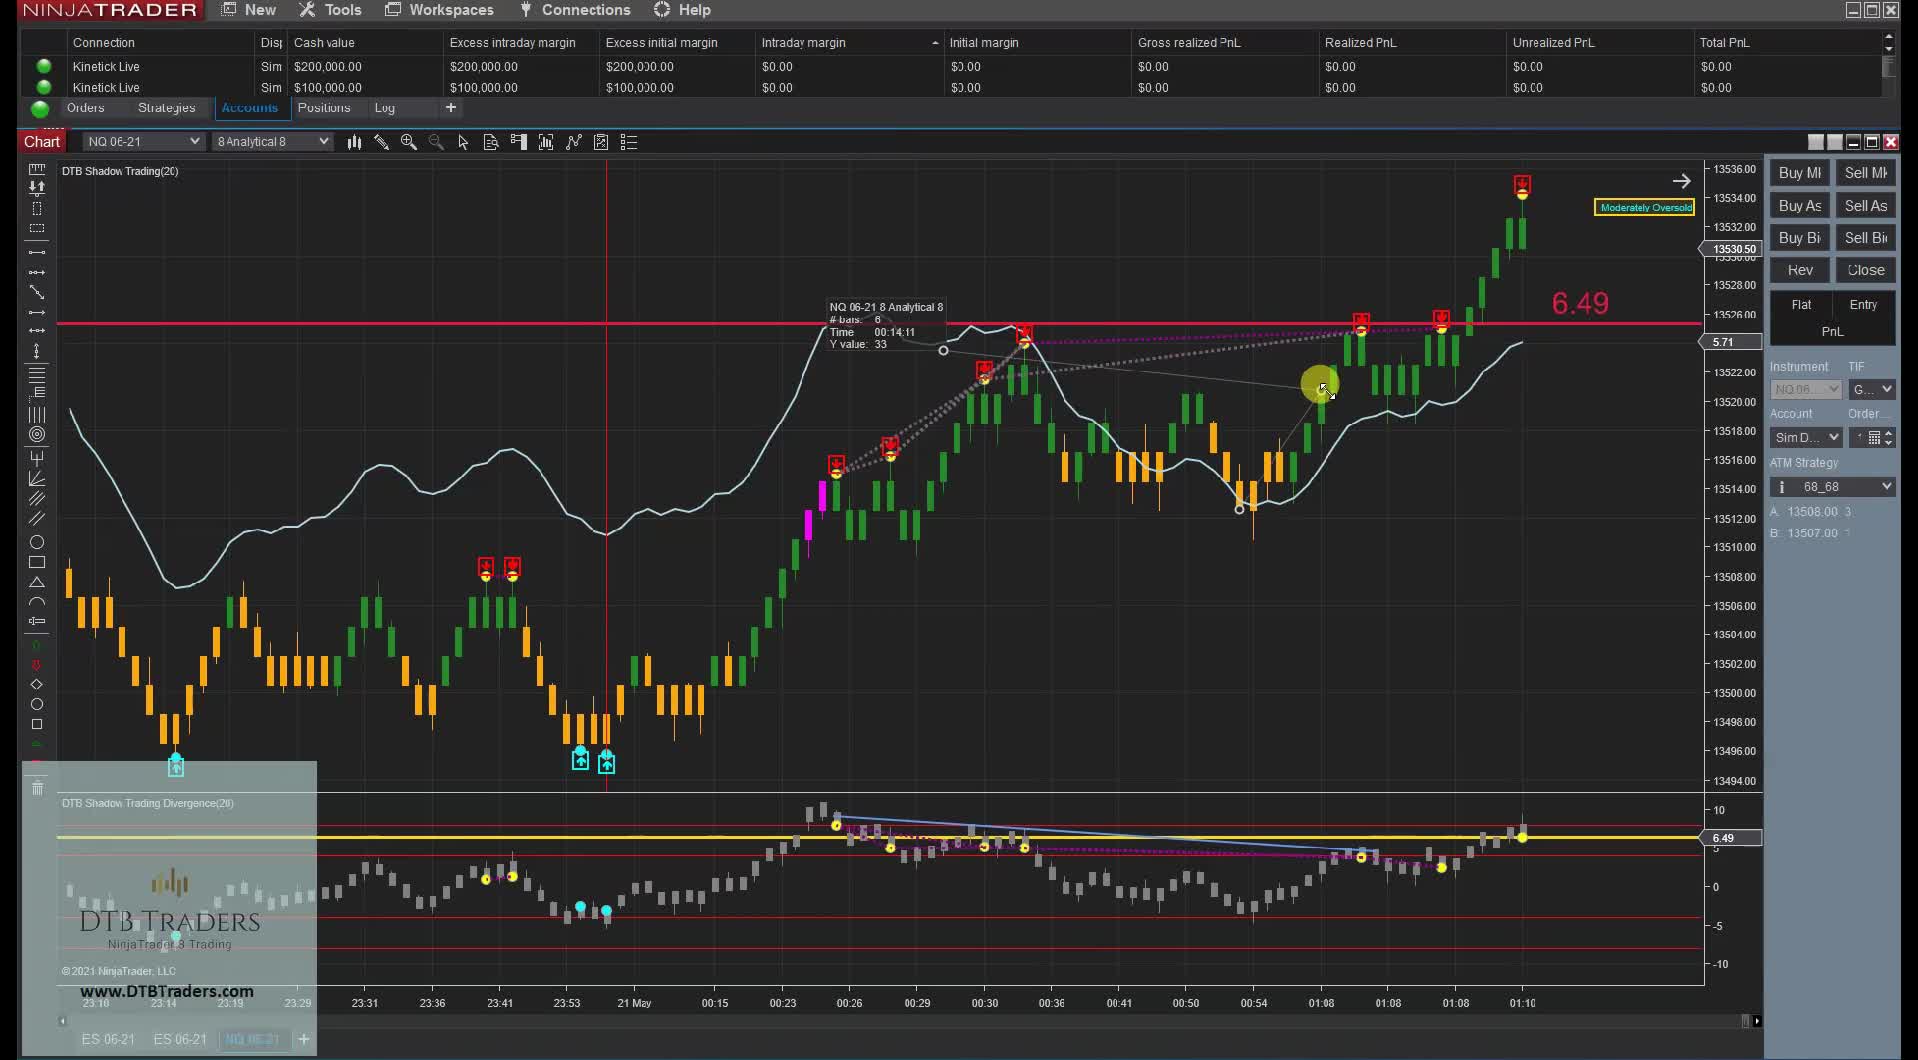
Task: Toggle the Chart Trader panel icon
Action: pos(518,142)
